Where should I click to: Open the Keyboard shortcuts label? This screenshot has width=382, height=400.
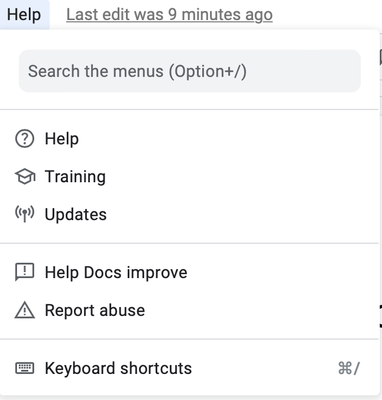(x=118, y=368)
